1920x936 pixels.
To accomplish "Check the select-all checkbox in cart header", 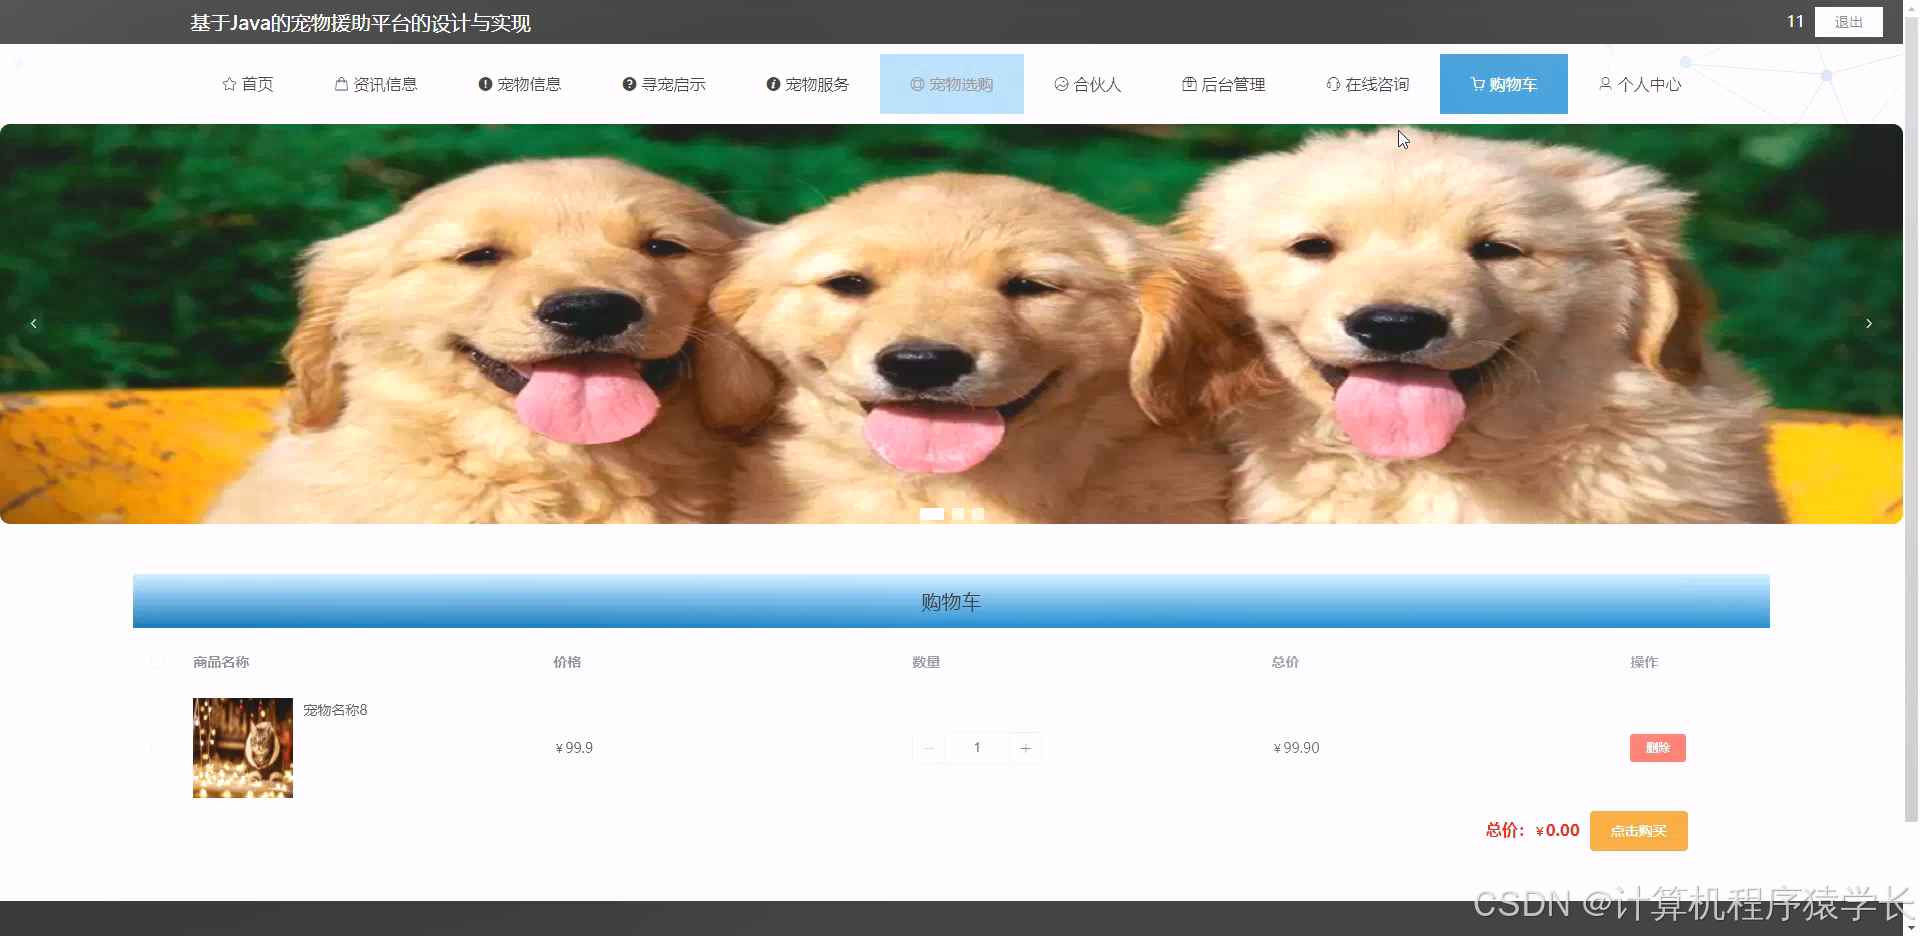I will [x=157, y=662].
